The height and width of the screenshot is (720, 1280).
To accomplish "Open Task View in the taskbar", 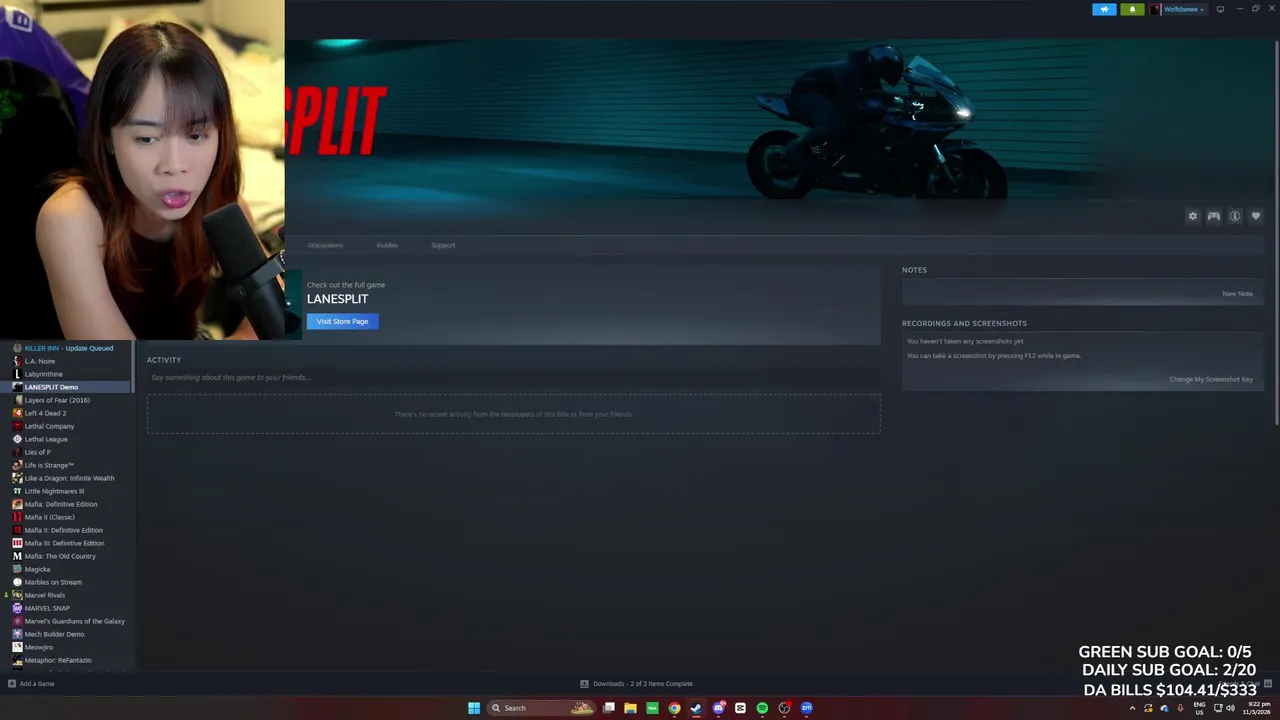I will (x=608, y=708).
